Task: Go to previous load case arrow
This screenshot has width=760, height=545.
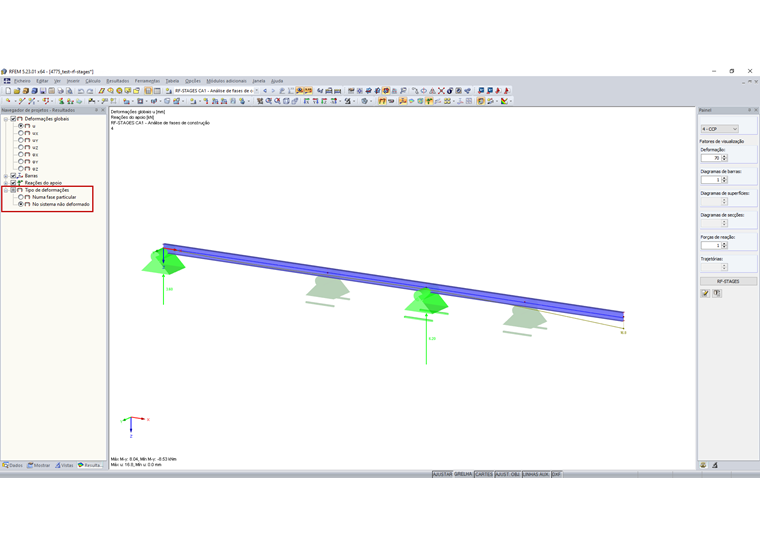Action: point(265,91)
